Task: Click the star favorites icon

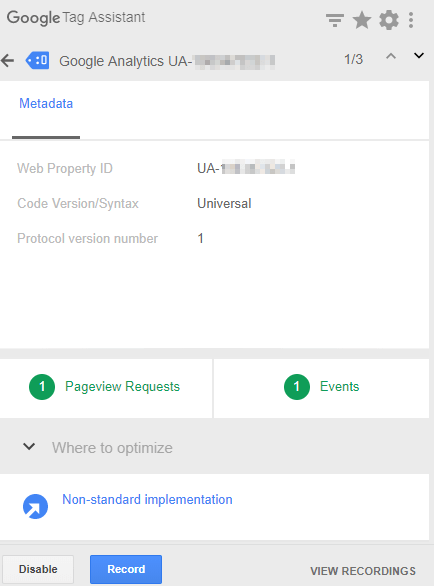Action: pyautogui.click(x=362, y=20)
